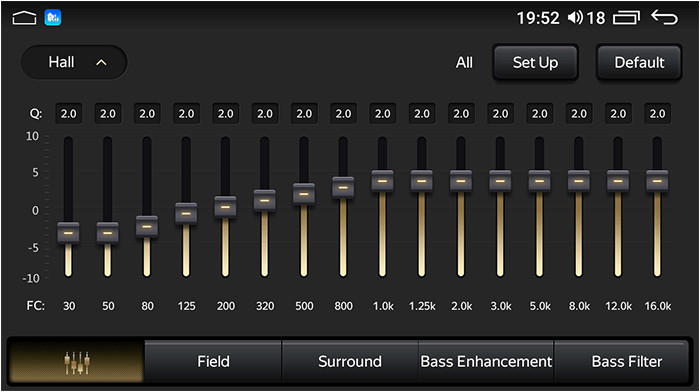Click the 500 Hz slider handle
Screen dimensions: 700x392
304,194
